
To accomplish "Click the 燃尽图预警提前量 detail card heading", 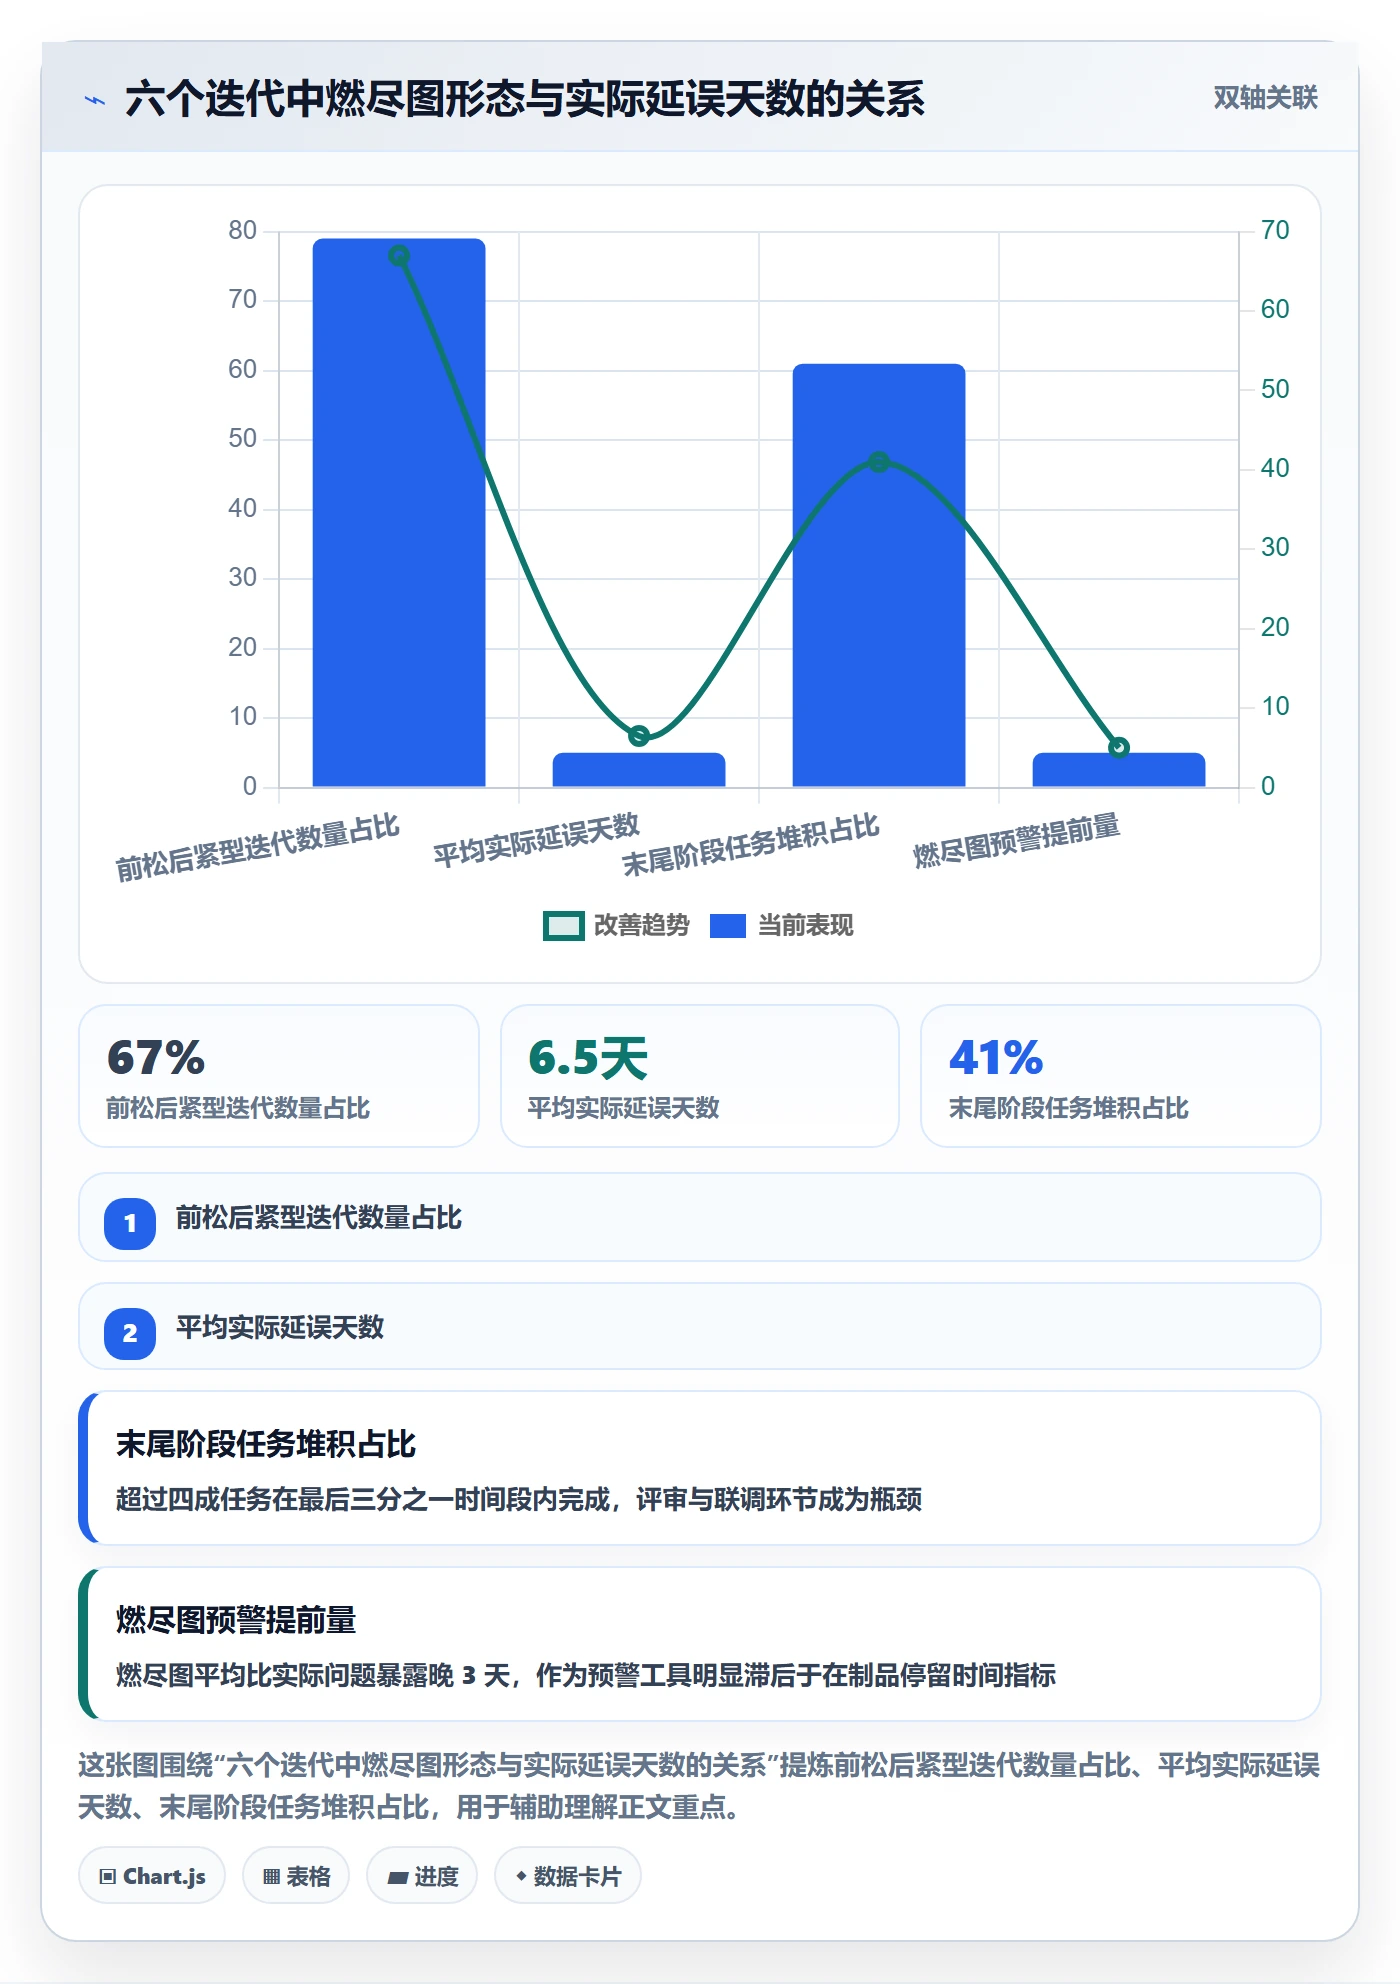I will point(236,1620).
